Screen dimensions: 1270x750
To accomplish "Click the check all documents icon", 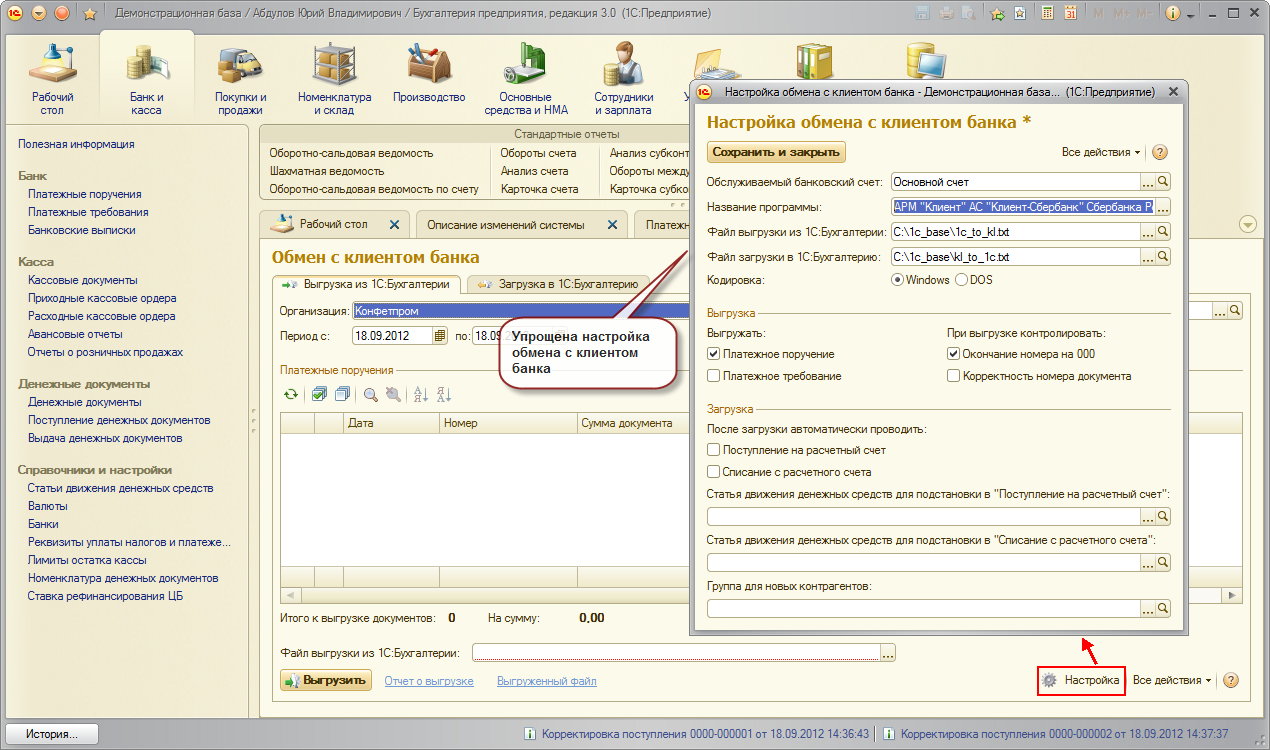I will click(x=319, y=395).
